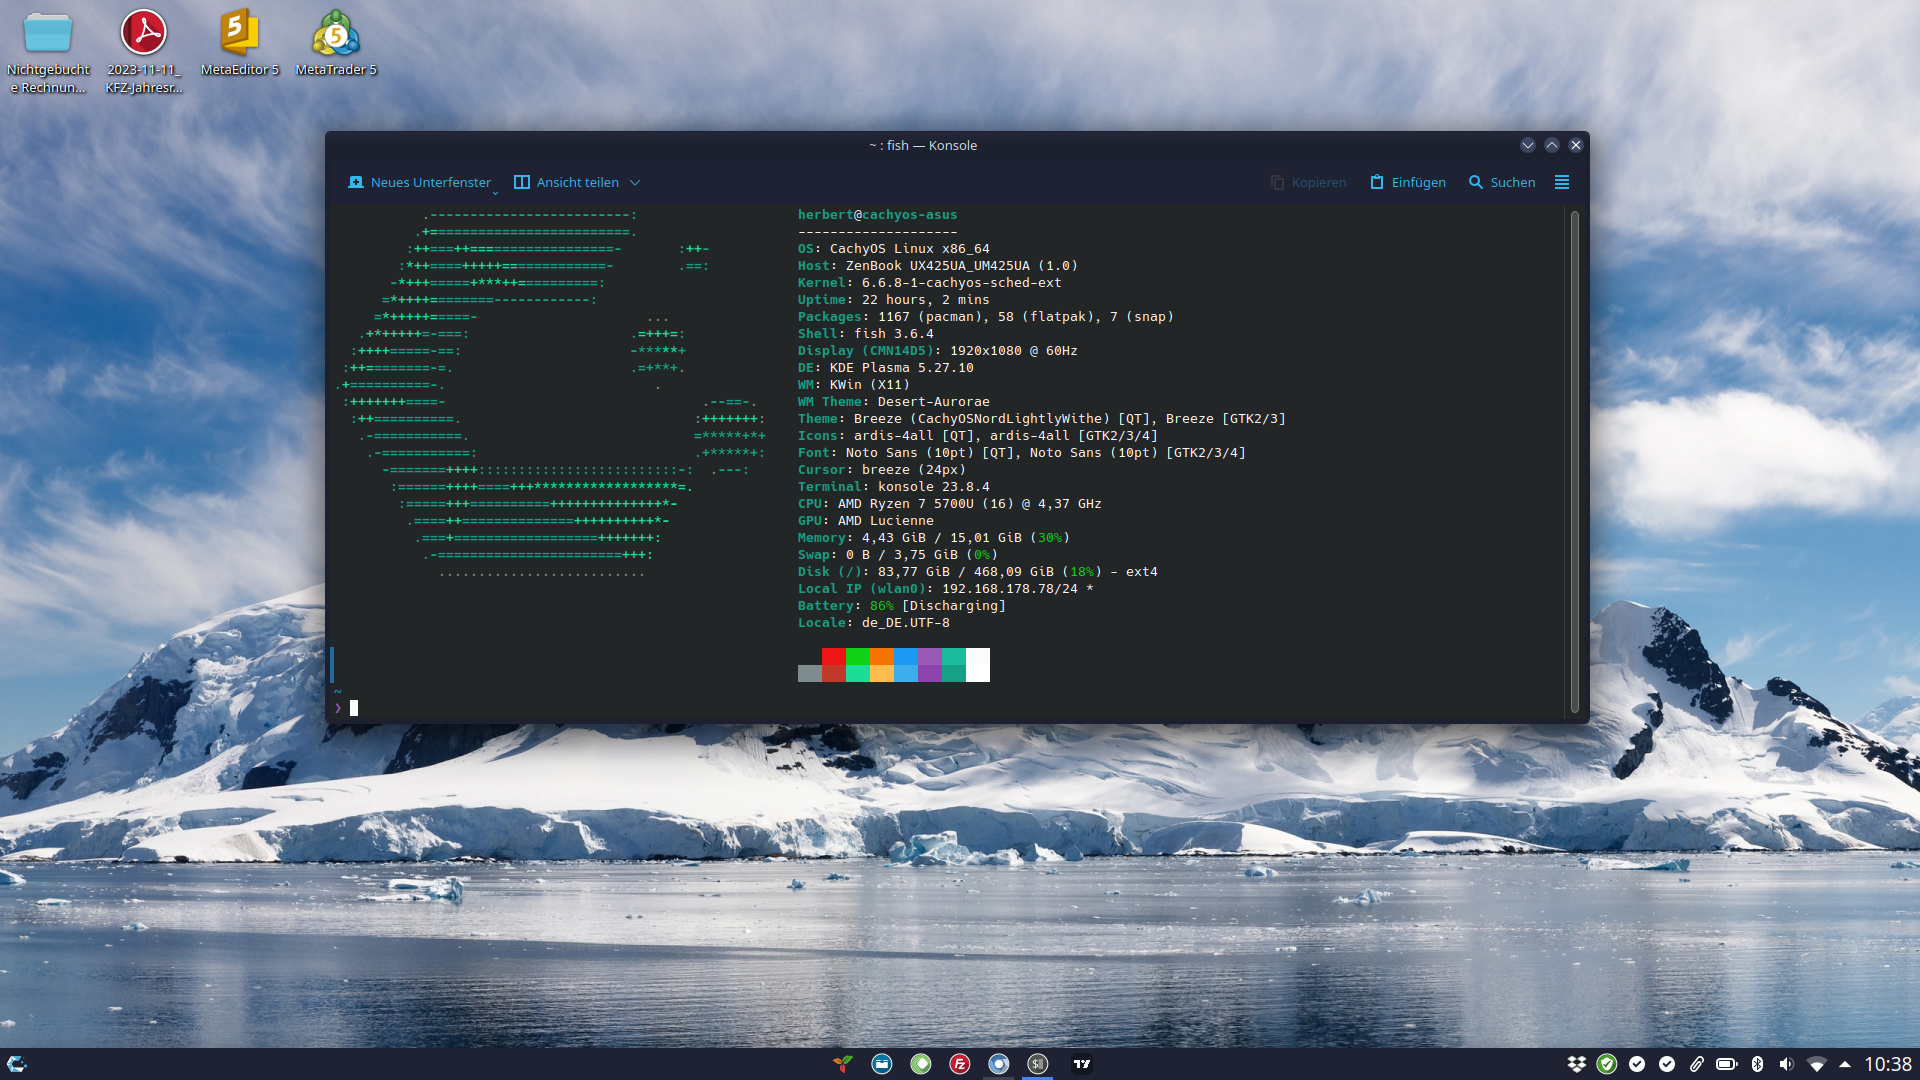Viewport: 1920px width, 1080px height.
Task: Open TradingView from the taskbar
Action: click(x=1082, y=1064)
